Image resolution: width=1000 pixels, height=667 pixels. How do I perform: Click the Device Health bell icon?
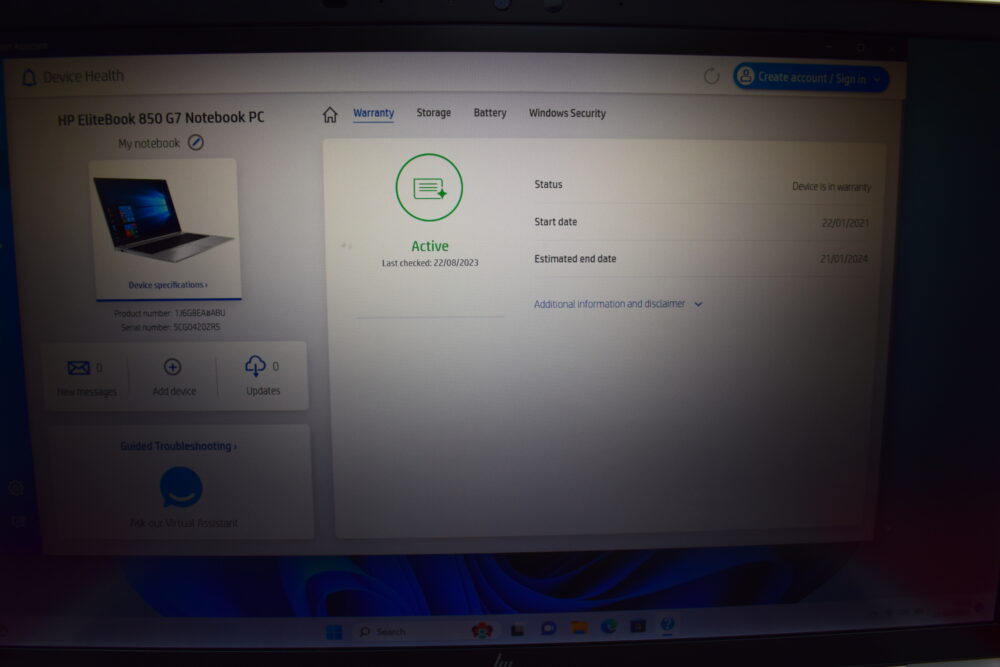tap(29, 78)
